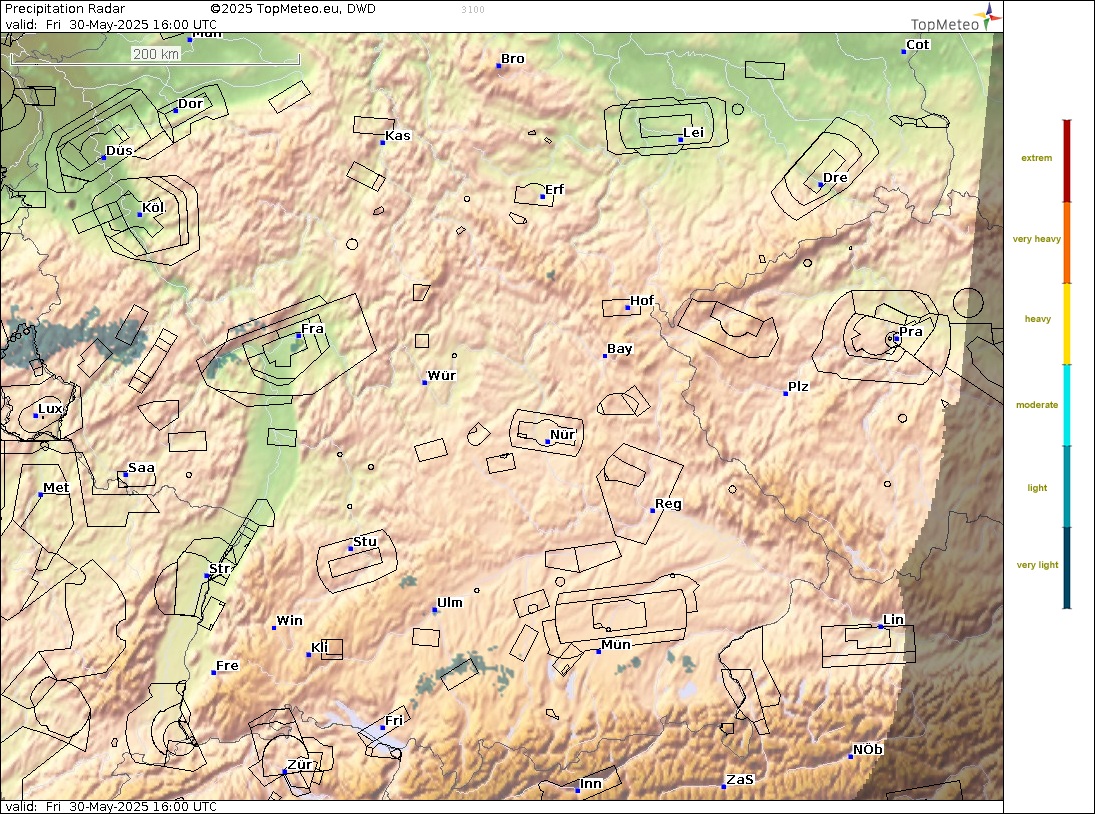This screenshot has width=1095, height=814.
Task: Click the "Kas" Kassel city label
Action: pos(397,135)
